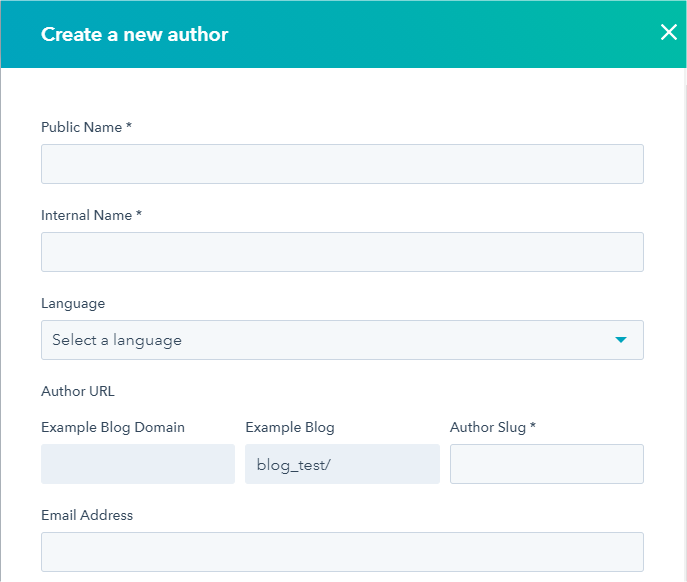Select the Example Blog field with blog_test/
Screen dimensions: 687x582
[x=342, y=464]
